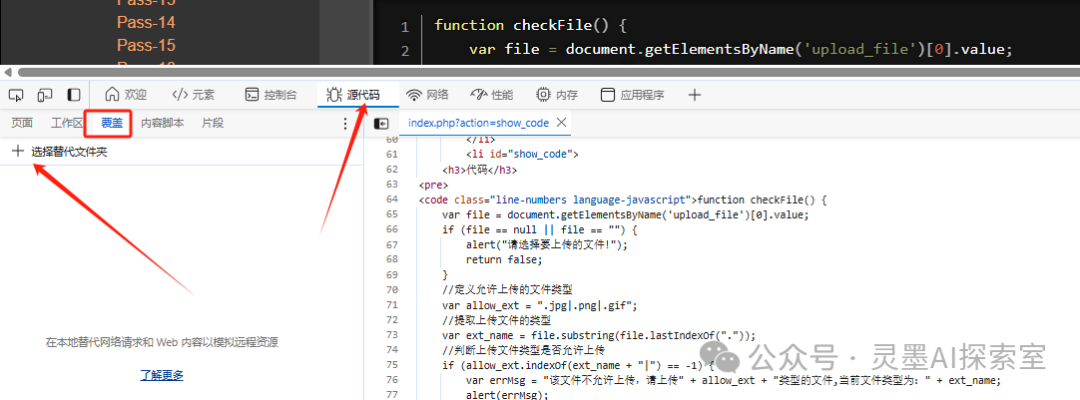Click the panel layout icon beside device emulation
The image size is (1080, 400).
point(74,95)
